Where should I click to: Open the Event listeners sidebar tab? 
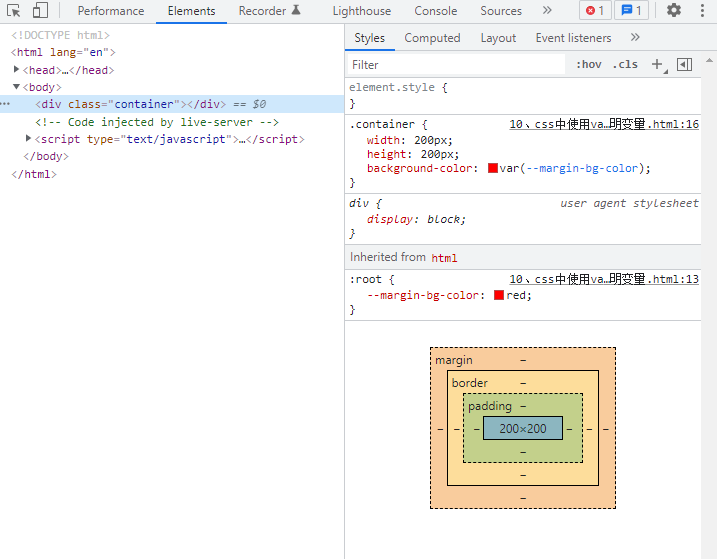[573, 38]
